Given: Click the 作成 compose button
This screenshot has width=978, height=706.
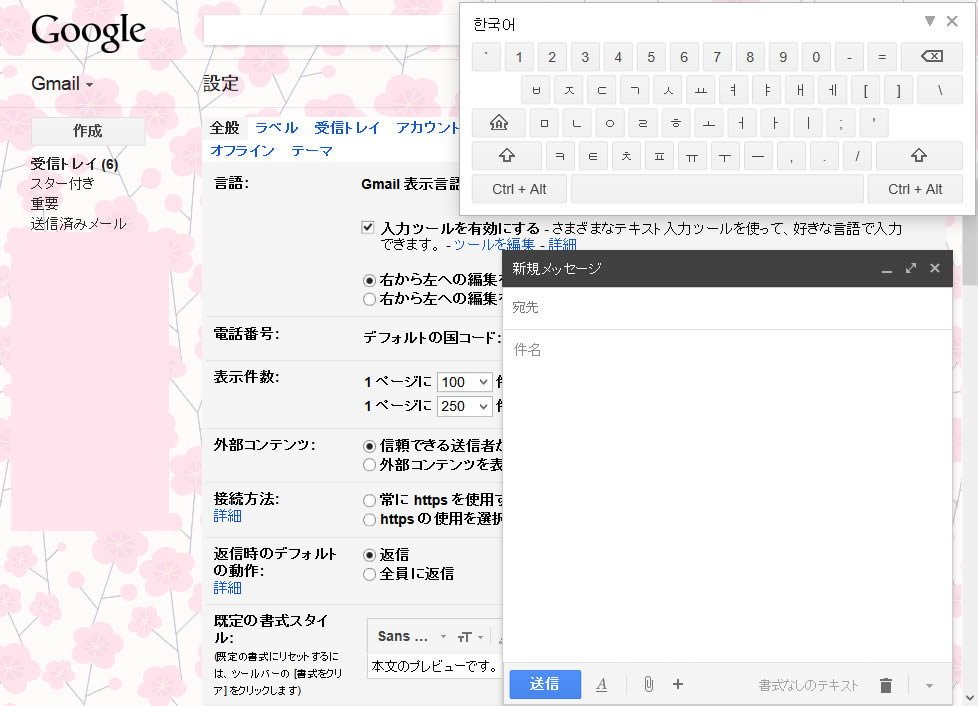Looking at the screenshot, I should (x=88, y=131).
